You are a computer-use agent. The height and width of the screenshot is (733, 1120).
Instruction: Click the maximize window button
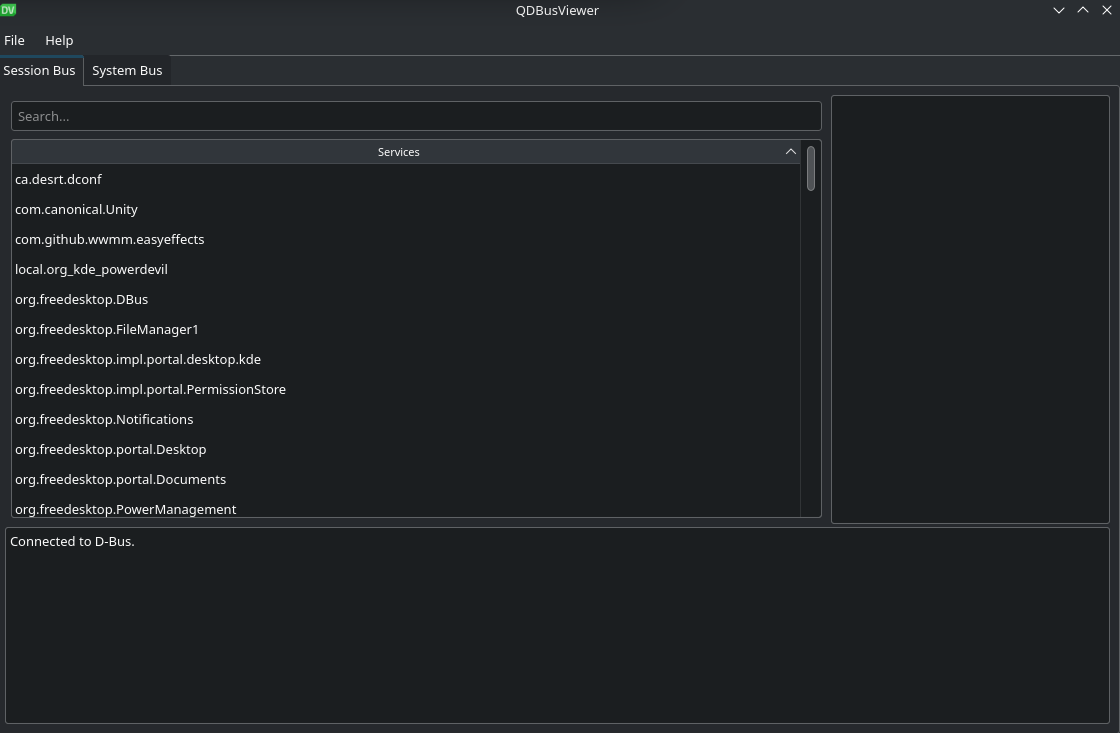click(1083, 10)
